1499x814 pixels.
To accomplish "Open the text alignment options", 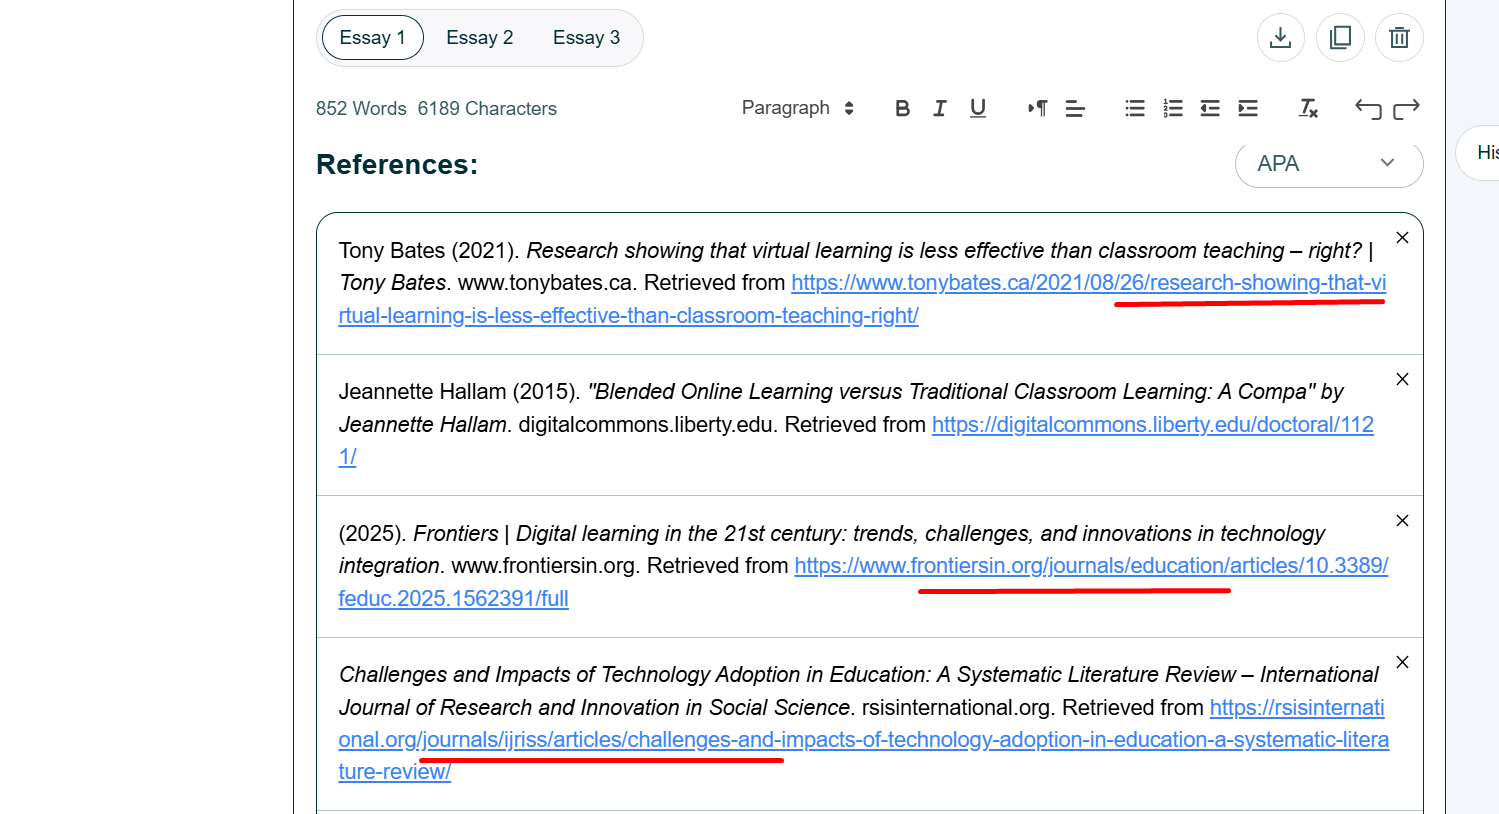I will tap(1075, 108).
